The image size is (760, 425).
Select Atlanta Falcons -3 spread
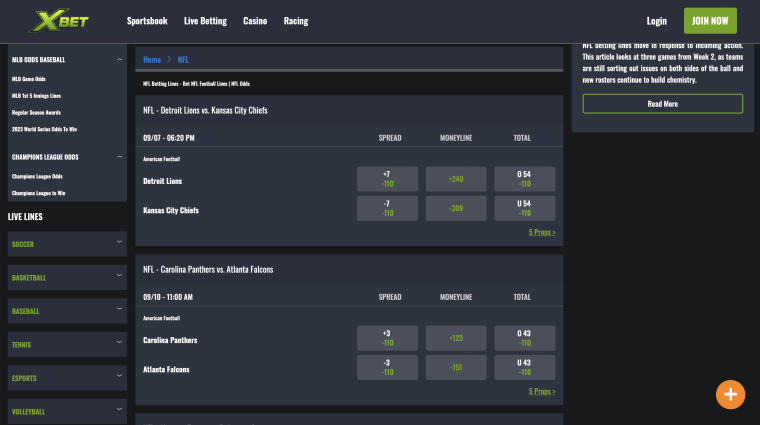pos(387,367)
